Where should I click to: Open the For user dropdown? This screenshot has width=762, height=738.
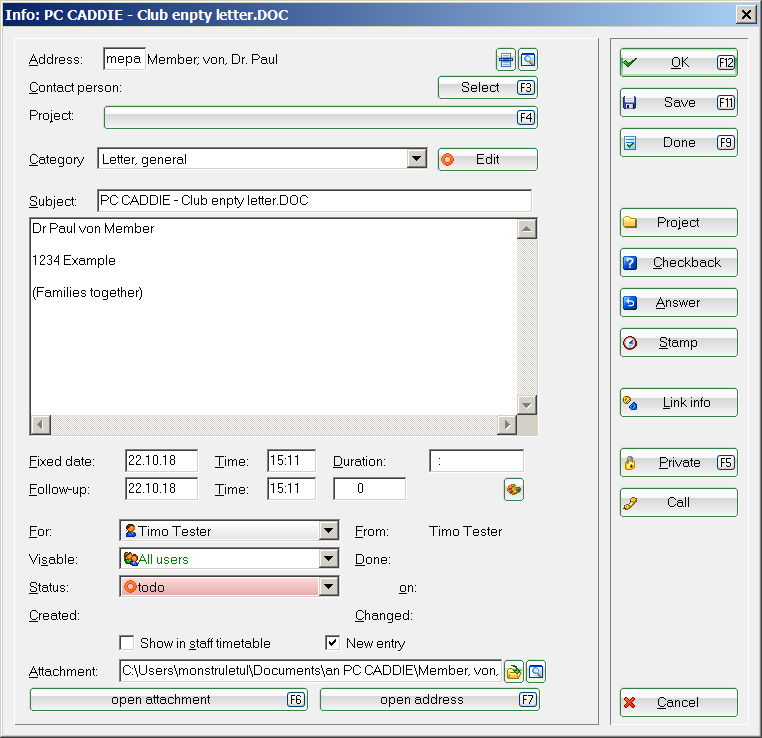[x=329, y=531]
